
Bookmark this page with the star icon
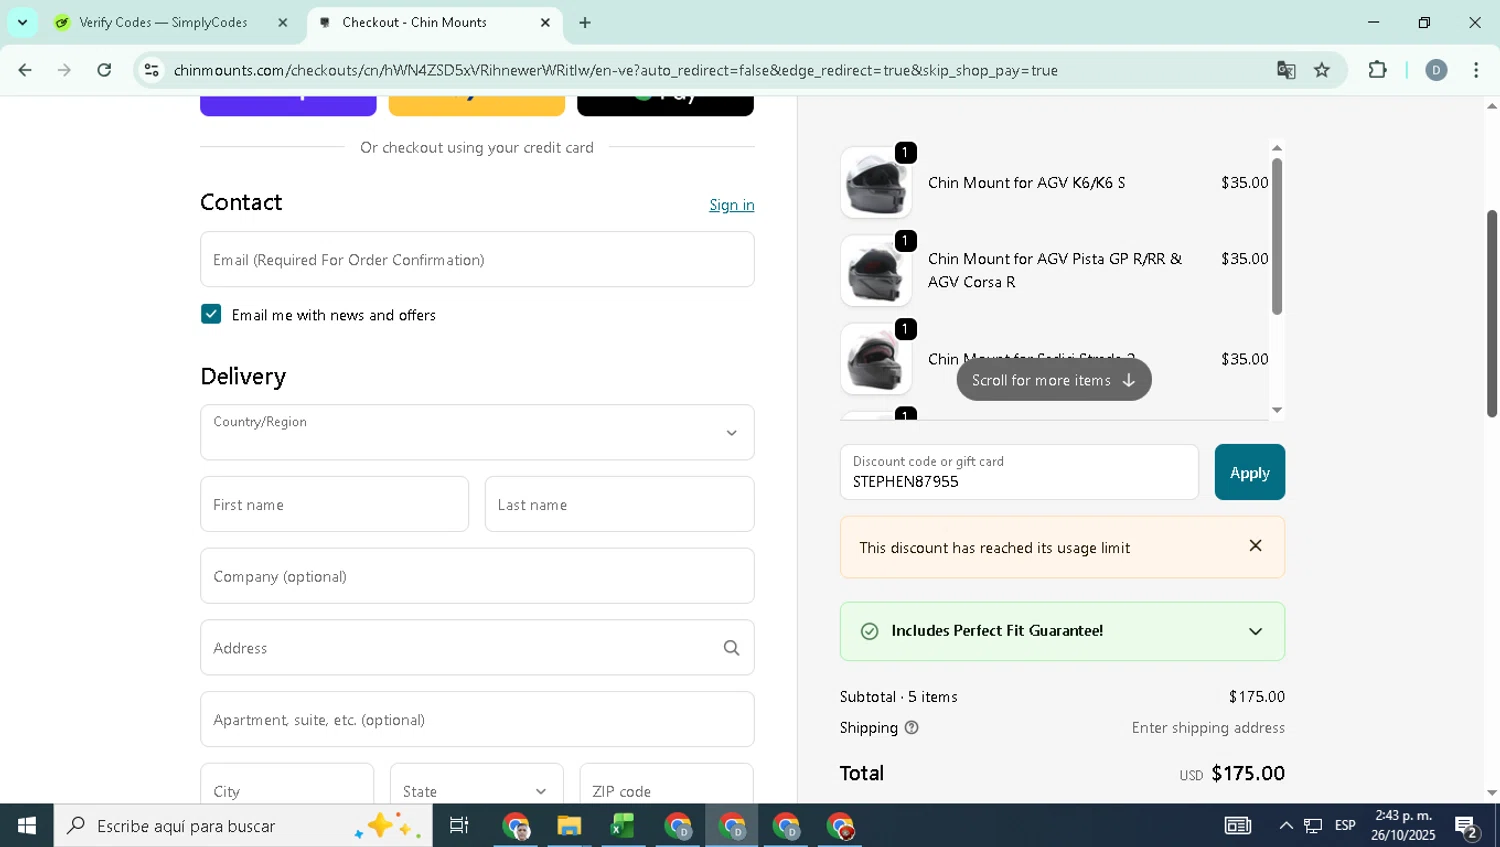point(1322,70)
